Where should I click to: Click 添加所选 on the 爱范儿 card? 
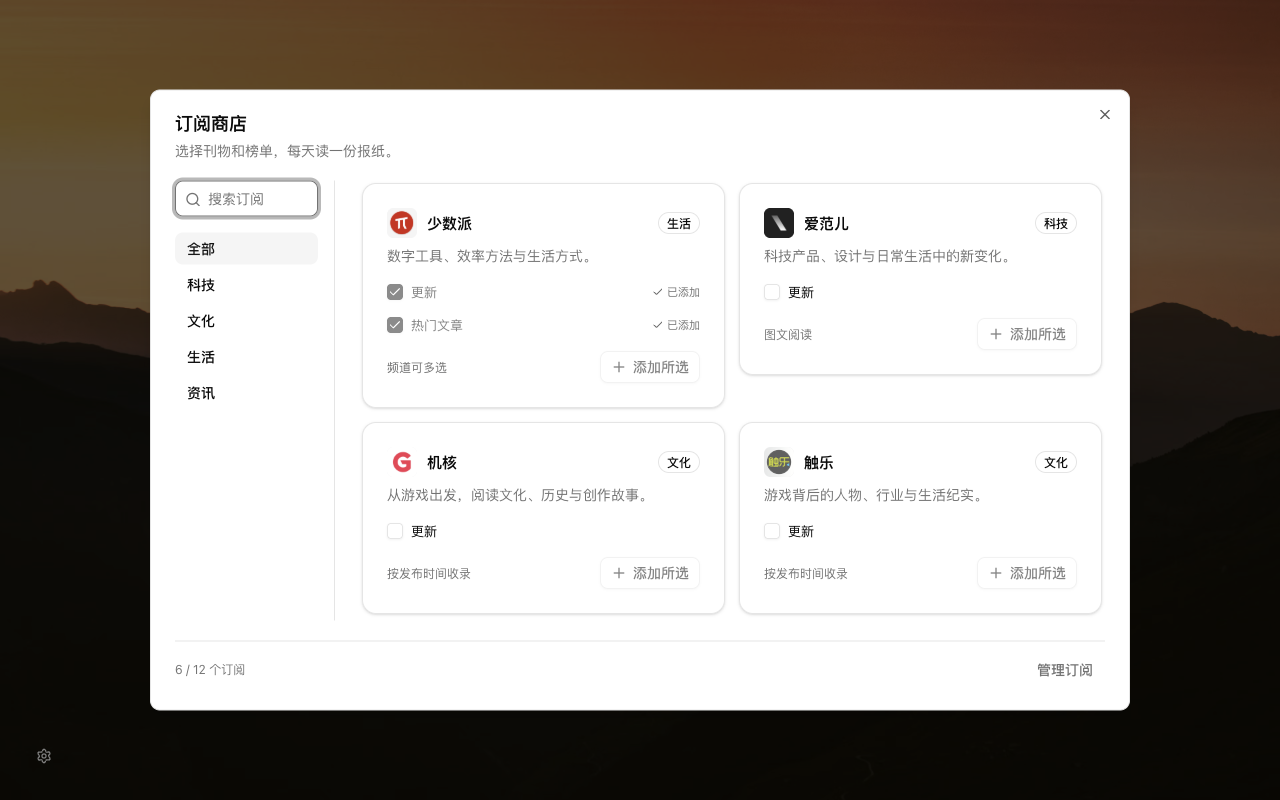click(x=1027, y=334)
